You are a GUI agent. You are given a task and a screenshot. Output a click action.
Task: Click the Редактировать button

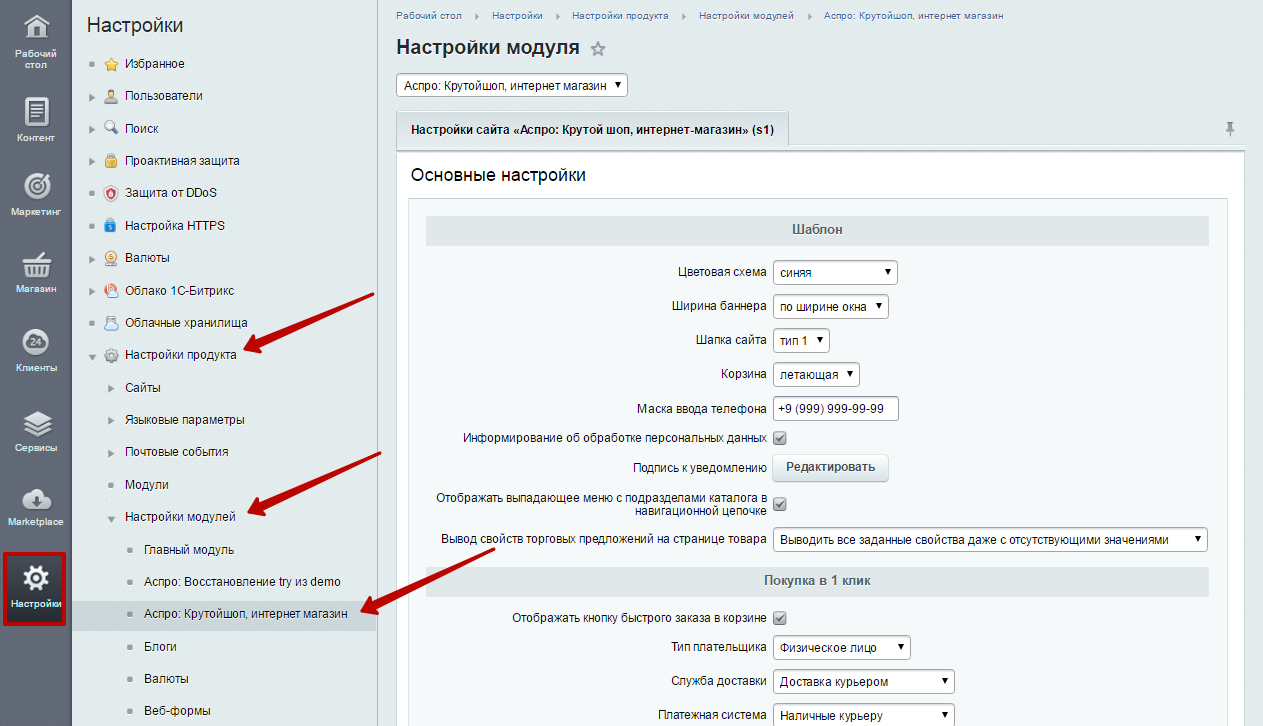click(829, 467)
